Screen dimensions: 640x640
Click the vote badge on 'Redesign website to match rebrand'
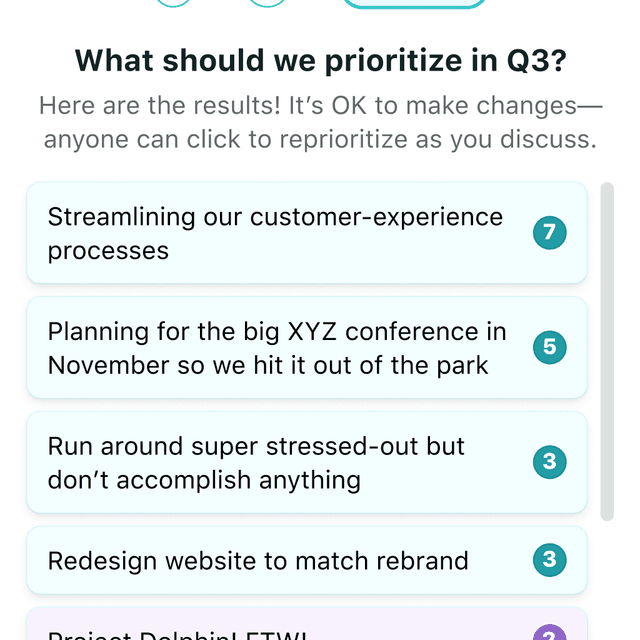pos(549,560)
